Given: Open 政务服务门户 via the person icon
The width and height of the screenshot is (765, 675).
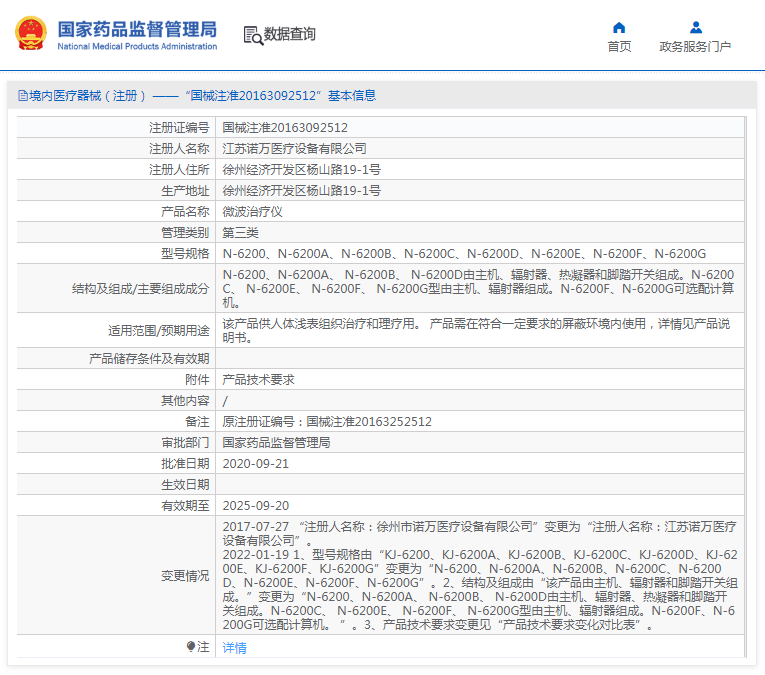Looking at the screenshot, I should (696, 27).
